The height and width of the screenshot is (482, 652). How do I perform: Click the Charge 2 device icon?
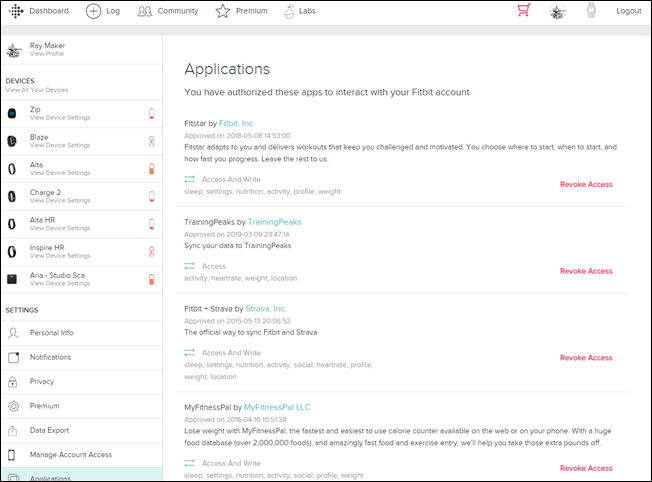click(x=12, y=196)
